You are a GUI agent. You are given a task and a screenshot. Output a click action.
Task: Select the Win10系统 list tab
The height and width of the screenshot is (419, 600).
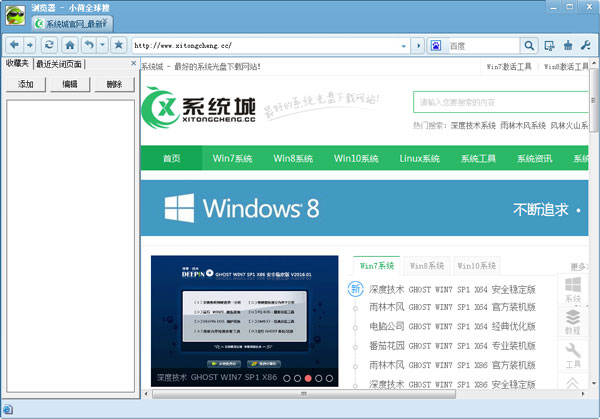coord(476,266)
